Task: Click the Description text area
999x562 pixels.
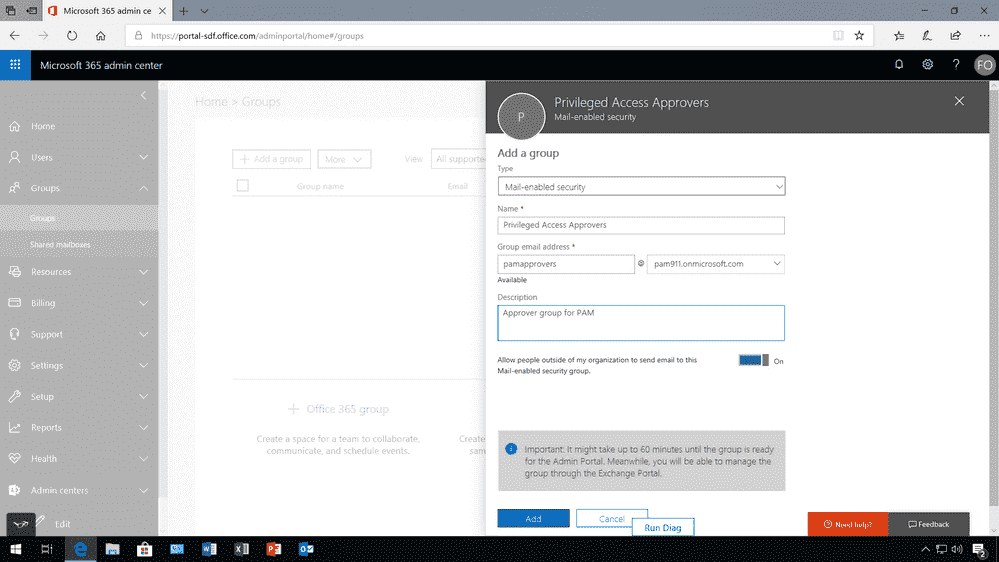Action: 641,323
